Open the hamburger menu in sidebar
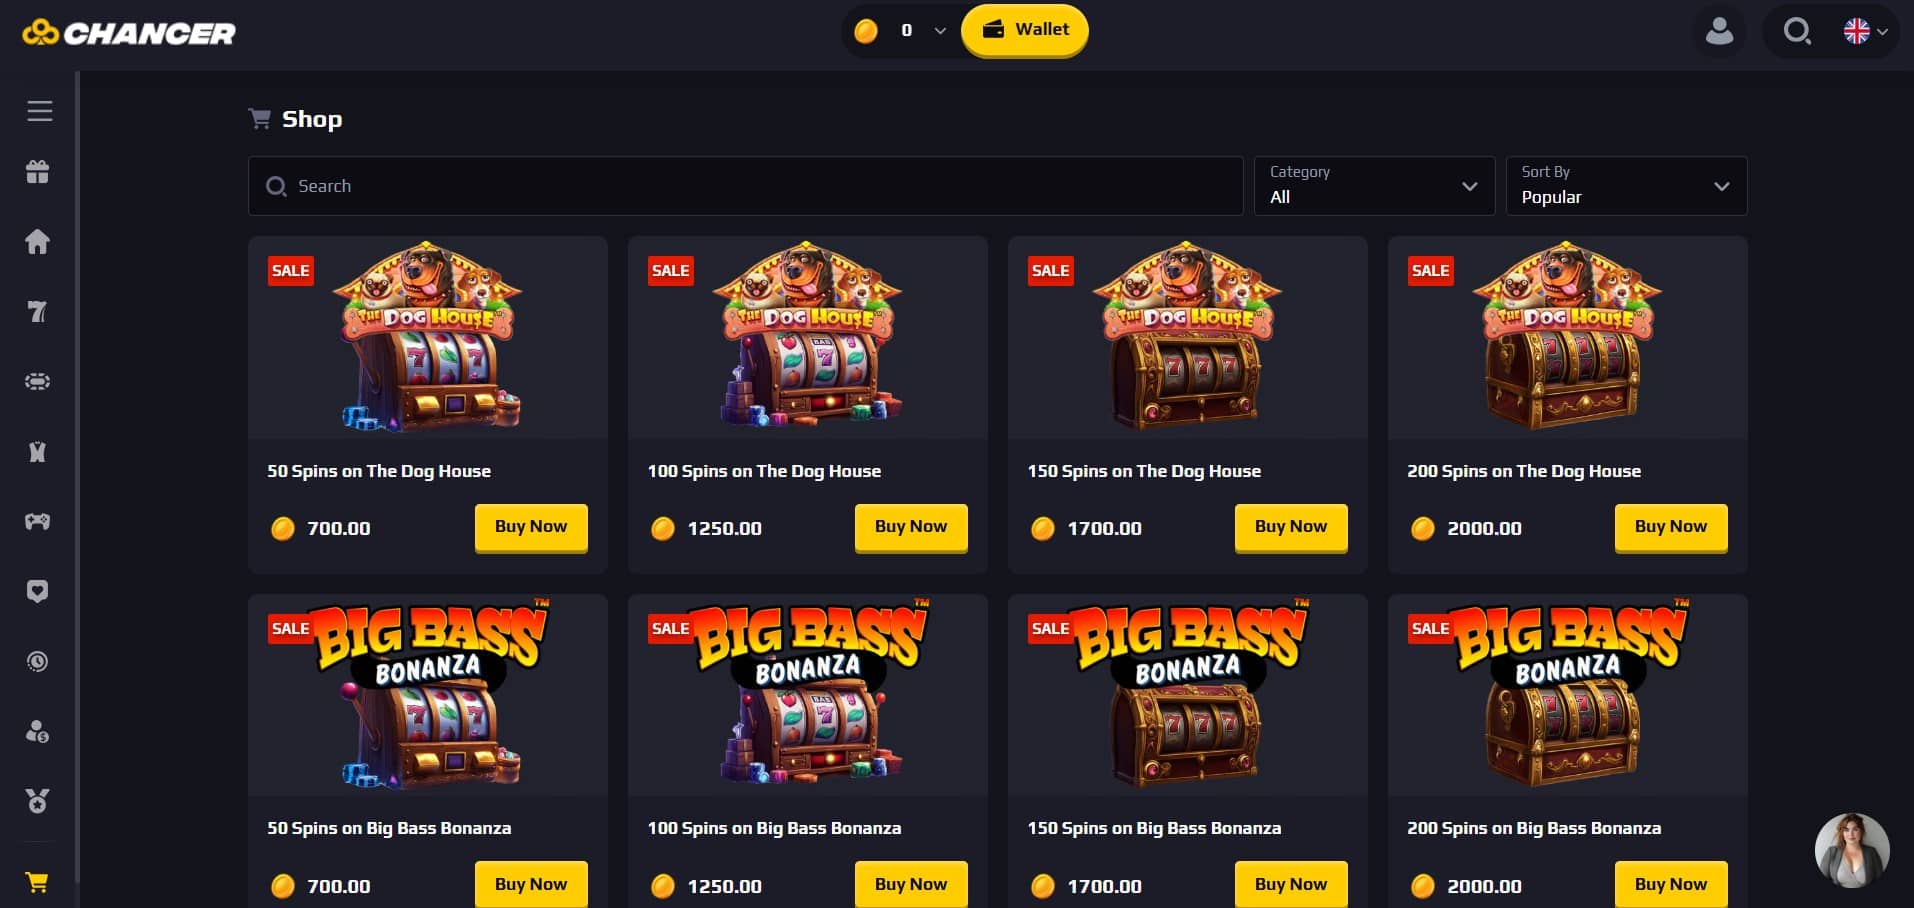 pos(39,111)
